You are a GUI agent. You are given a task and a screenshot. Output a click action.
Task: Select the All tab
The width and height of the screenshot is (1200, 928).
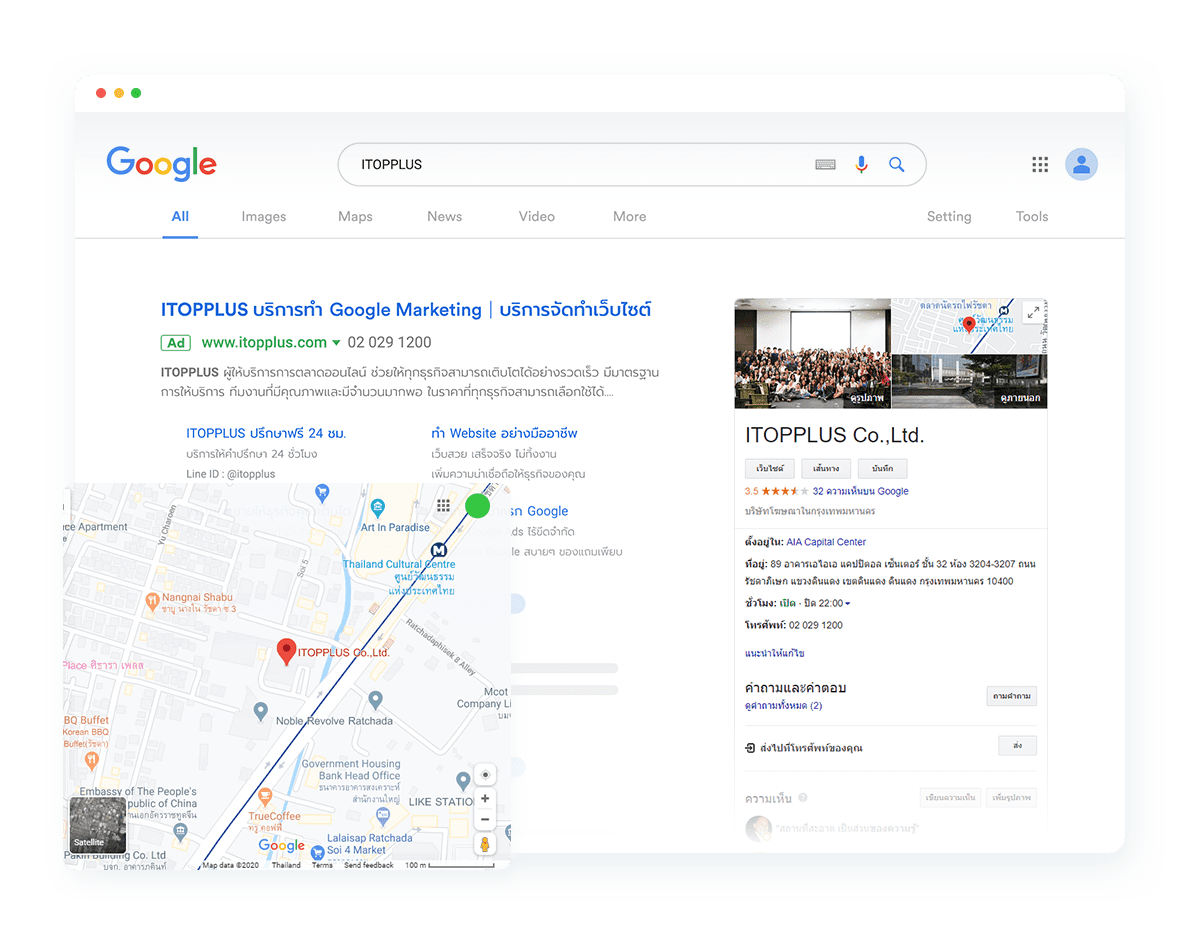[x=180, y=216]
